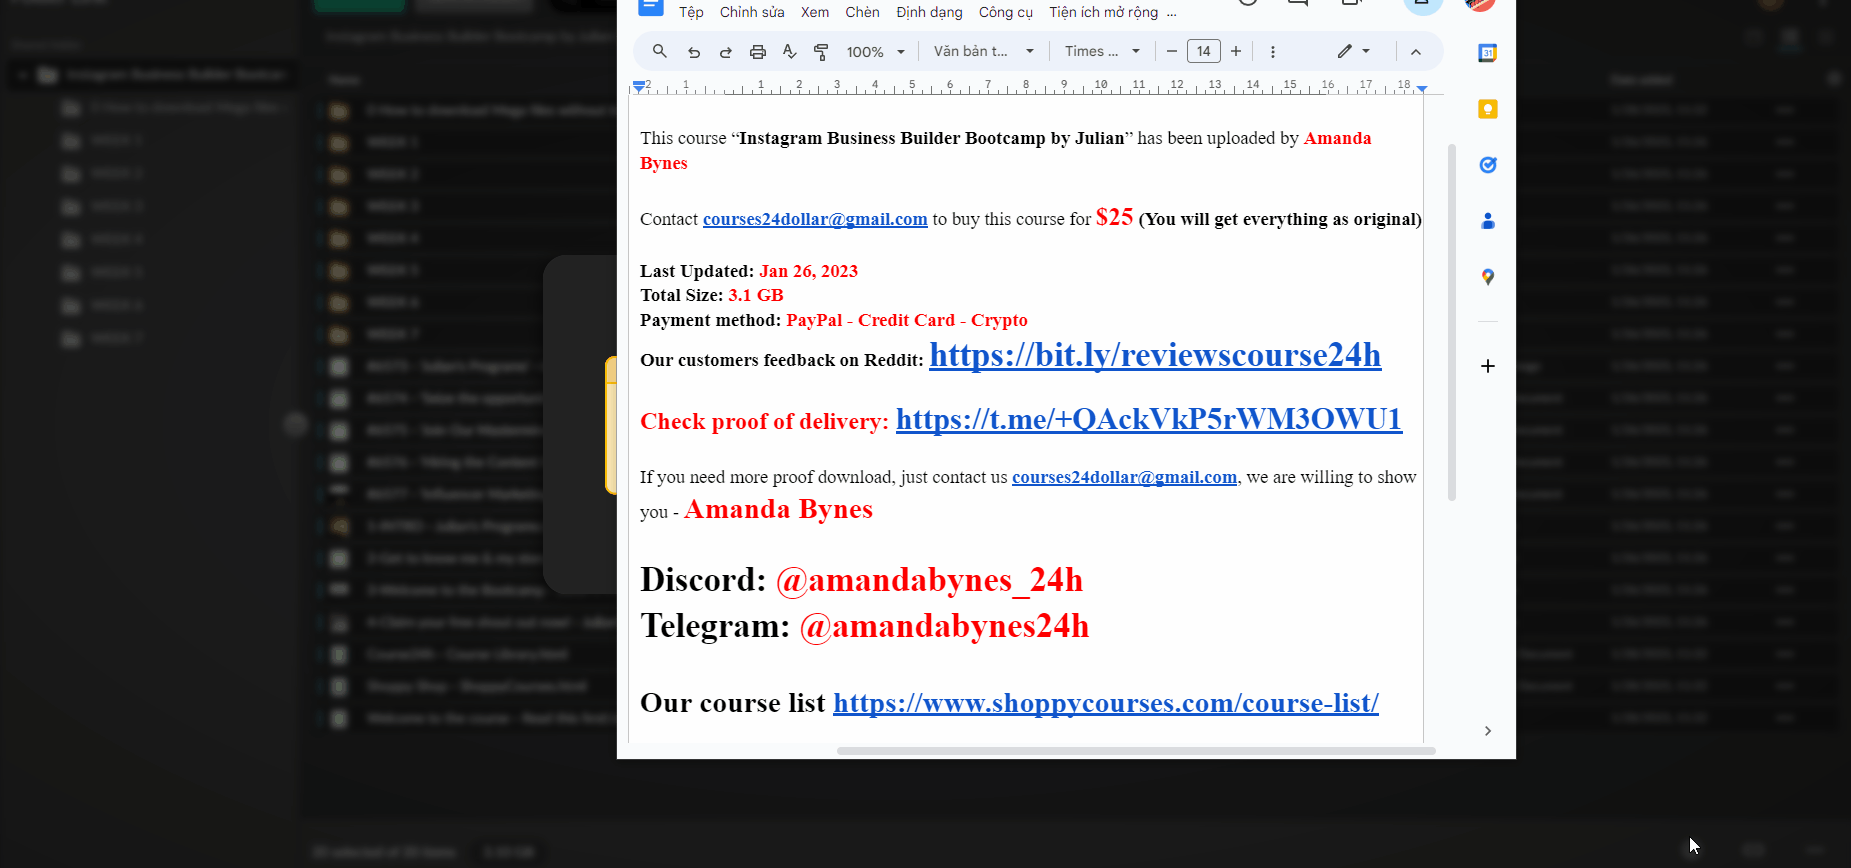The height and width of the screenshot is (868, 1851).
Task: Open the Định dạng menu
Action: click(929, 12)
